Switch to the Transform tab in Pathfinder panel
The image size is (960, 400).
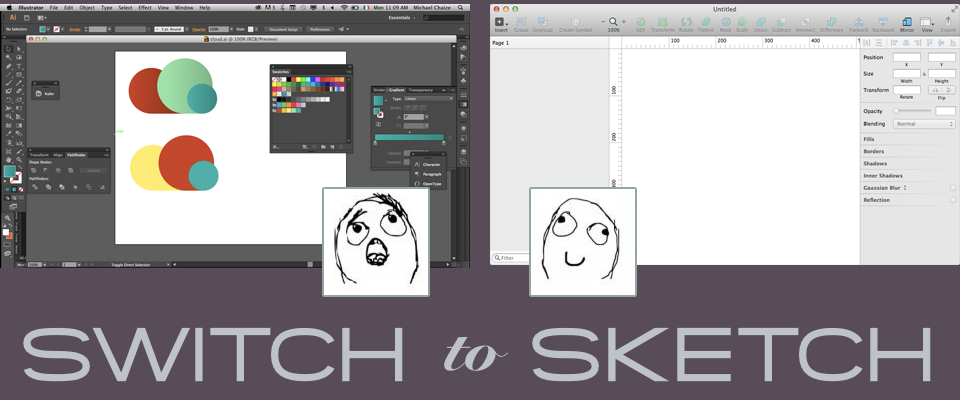click(39, 155)
